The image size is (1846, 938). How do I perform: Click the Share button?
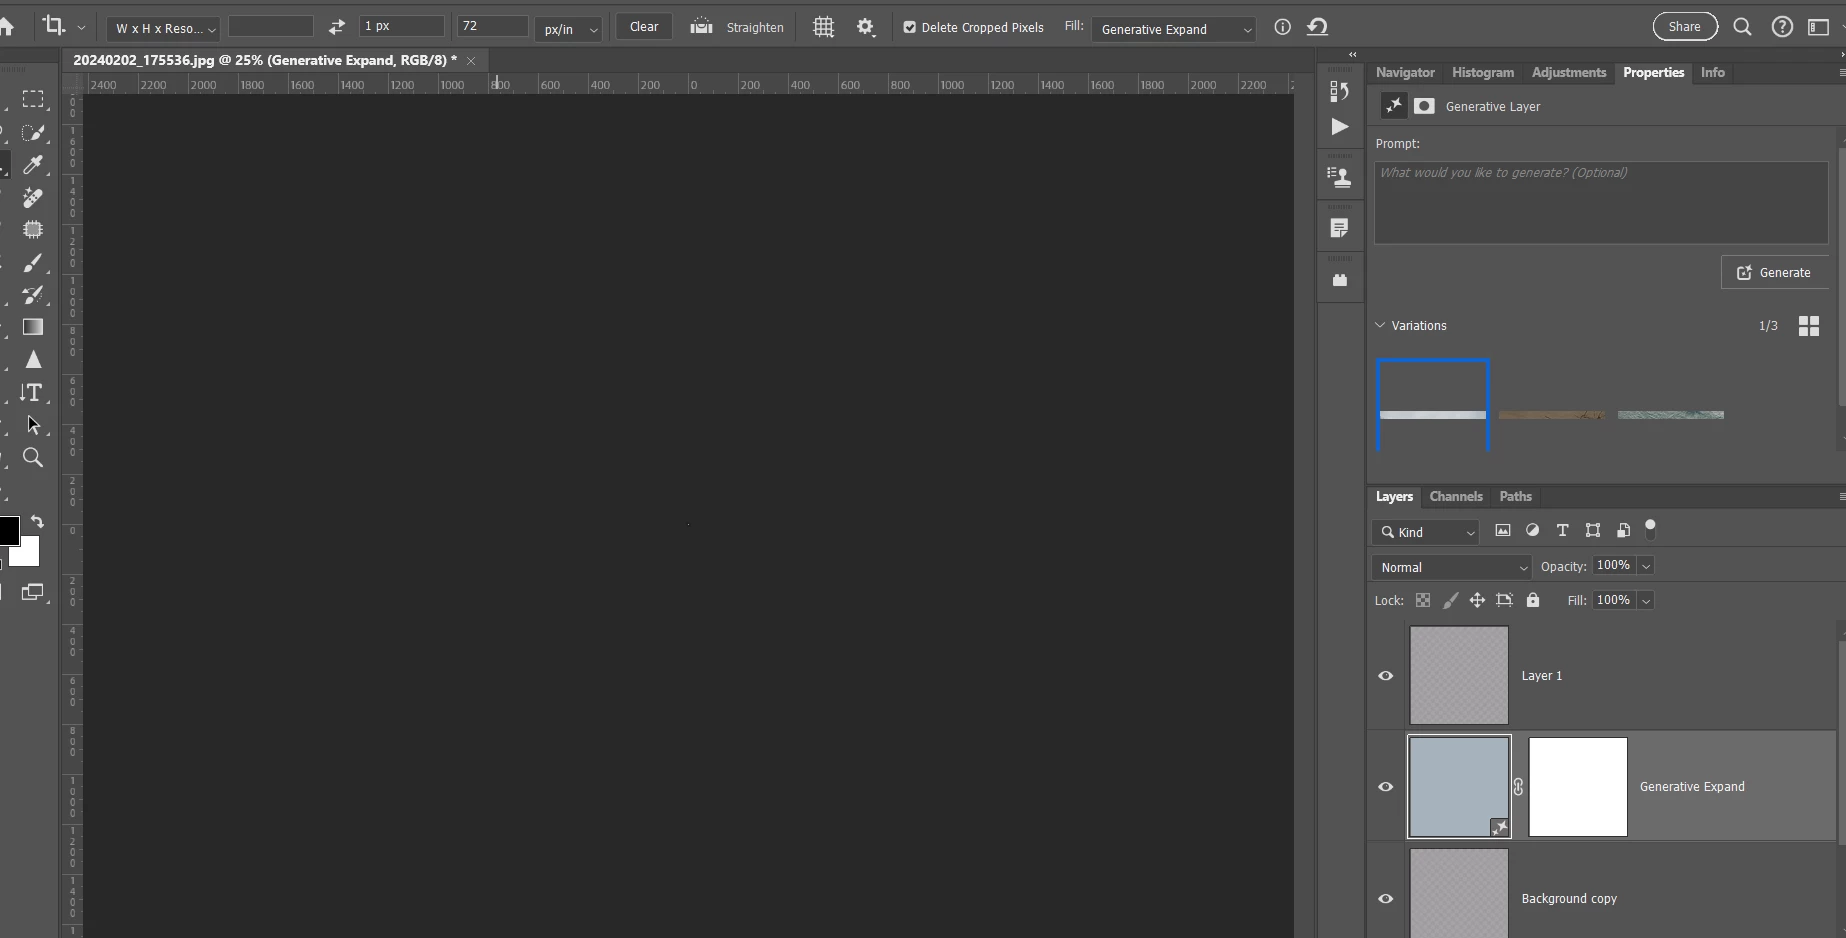[x=1685, y=27]
